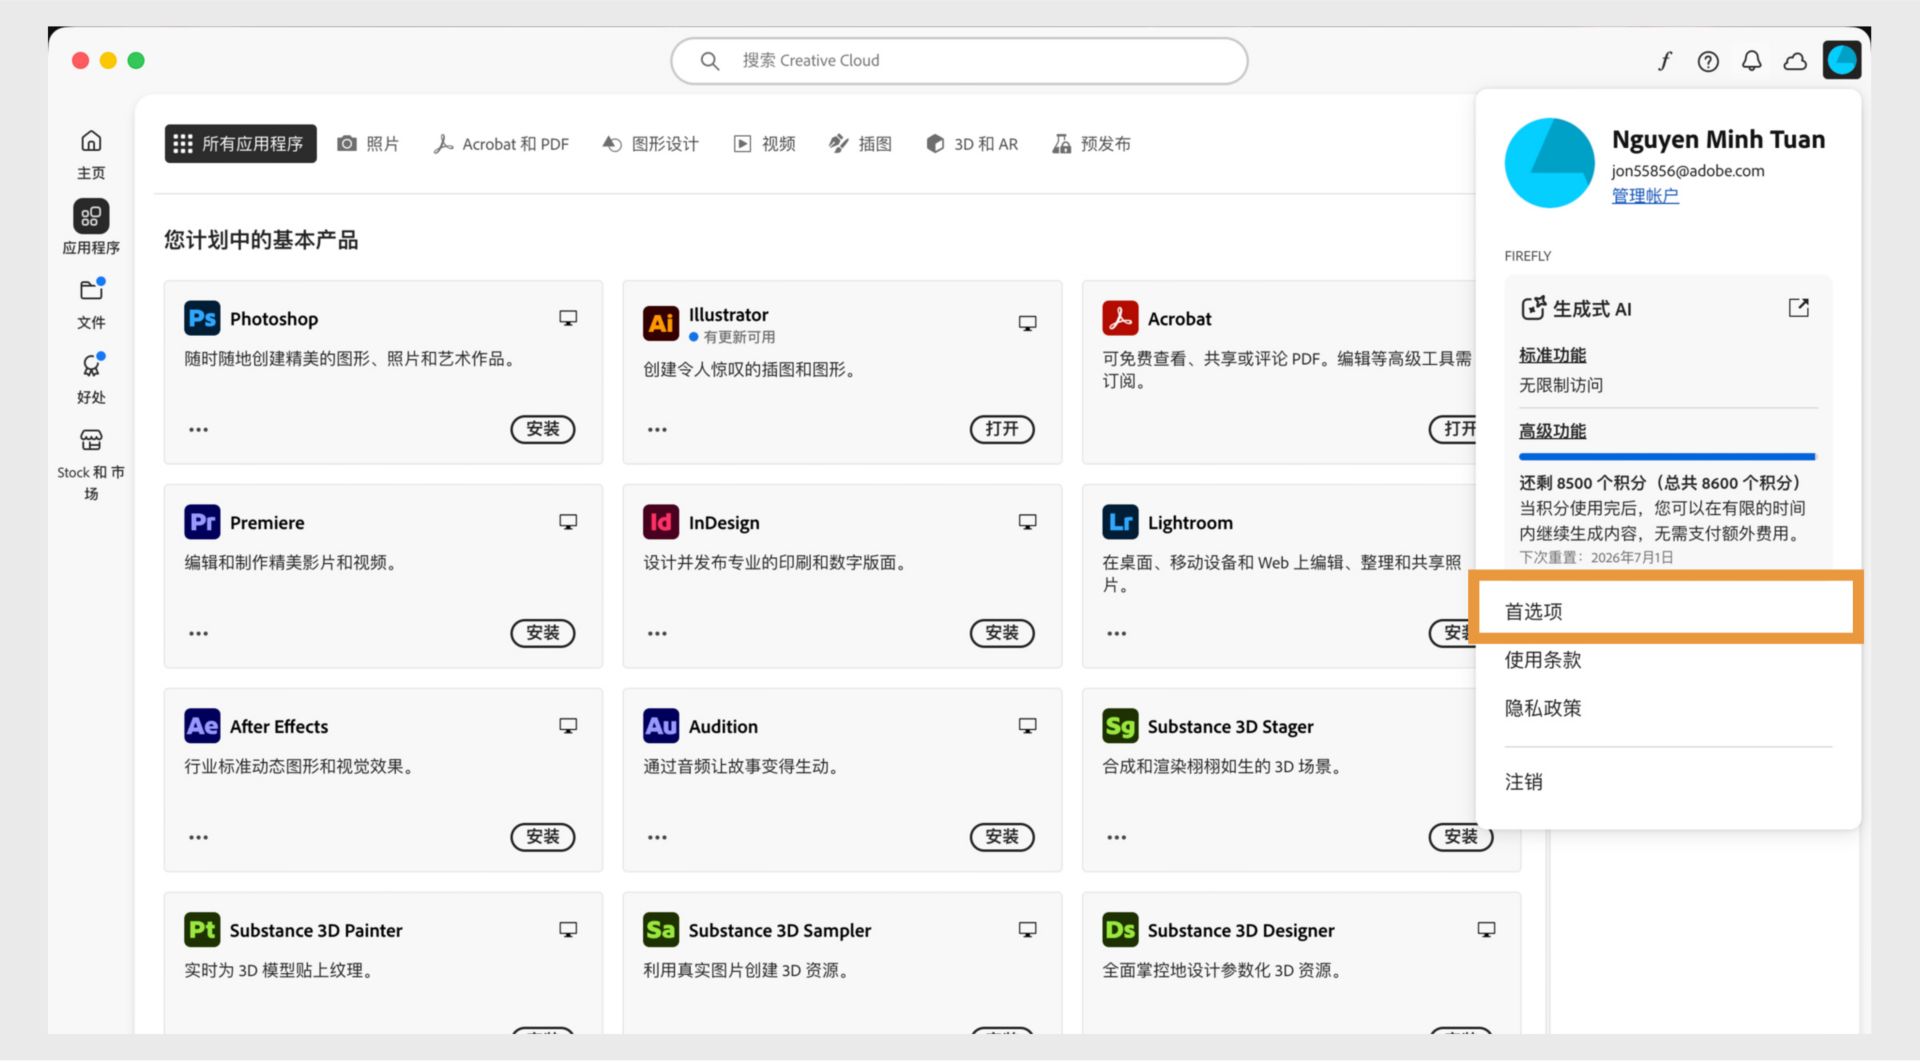Screen dimensions: 1920x1062
Task: Open more options menu on Illustrator card
Action: [657, 430]
